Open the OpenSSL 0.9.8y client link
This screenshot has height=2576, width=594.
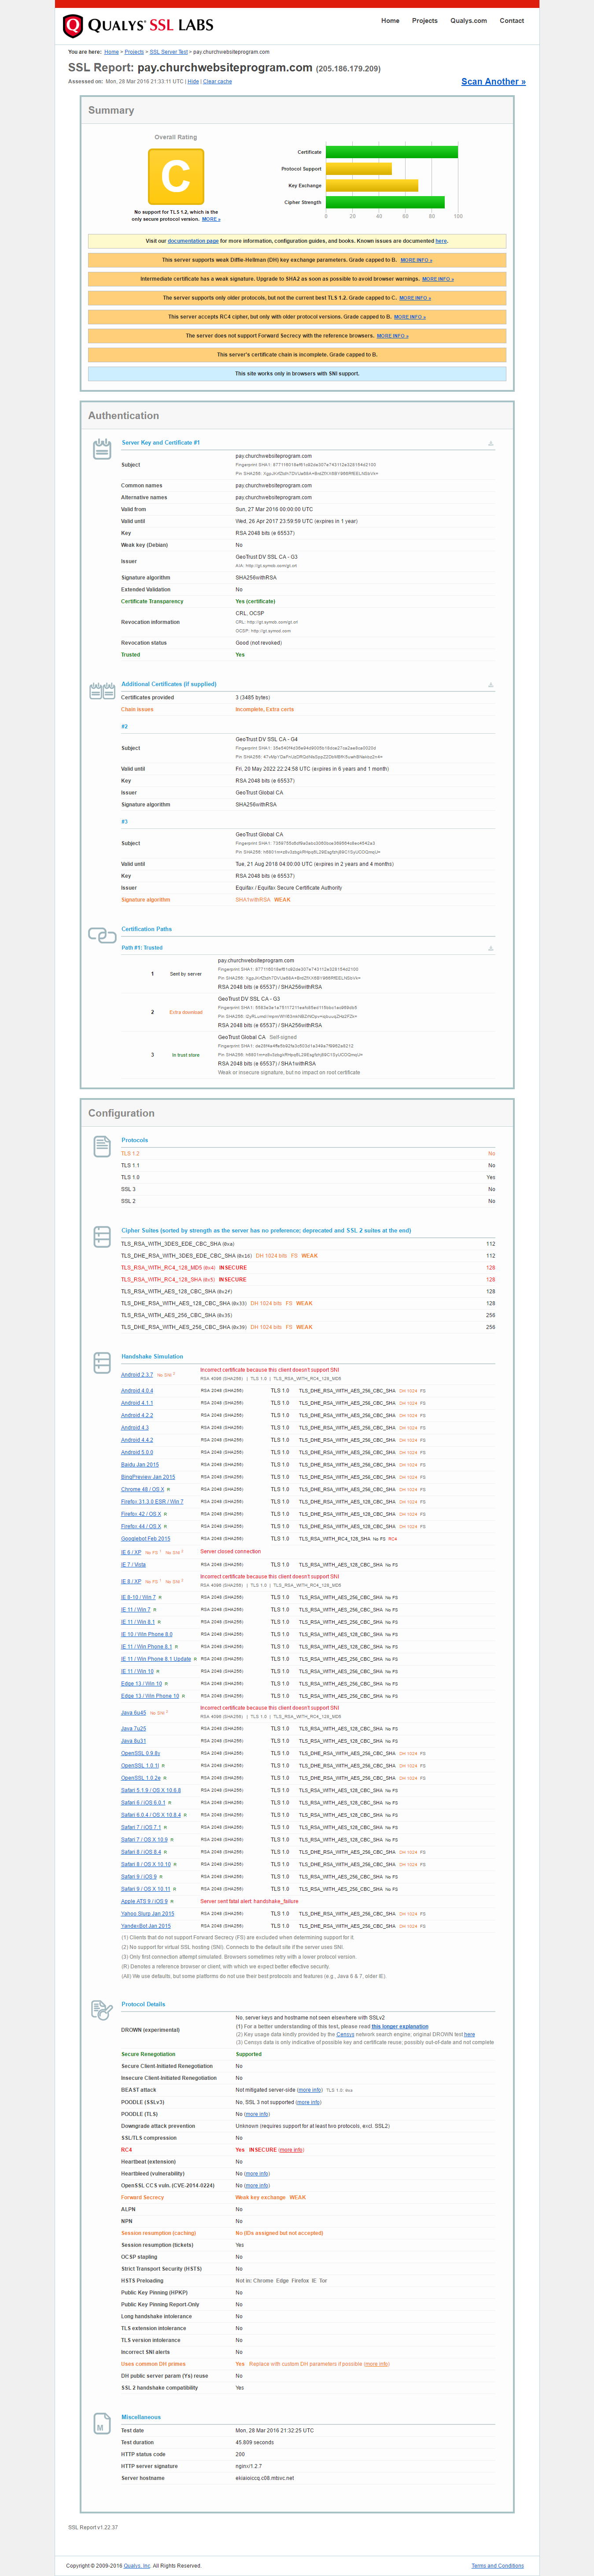[x=141, y=1753]
